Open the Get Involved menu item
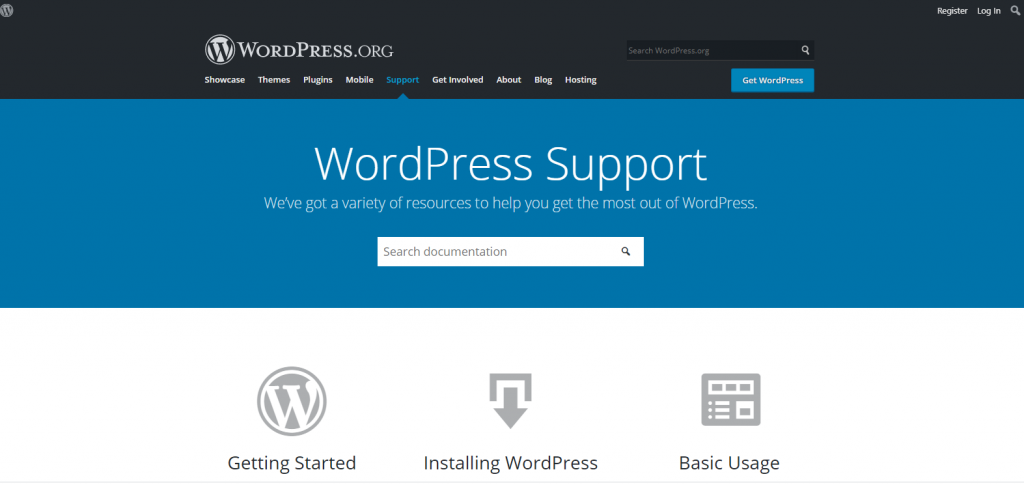This screenshot has width=1024, height=485. tap(458, 80)
